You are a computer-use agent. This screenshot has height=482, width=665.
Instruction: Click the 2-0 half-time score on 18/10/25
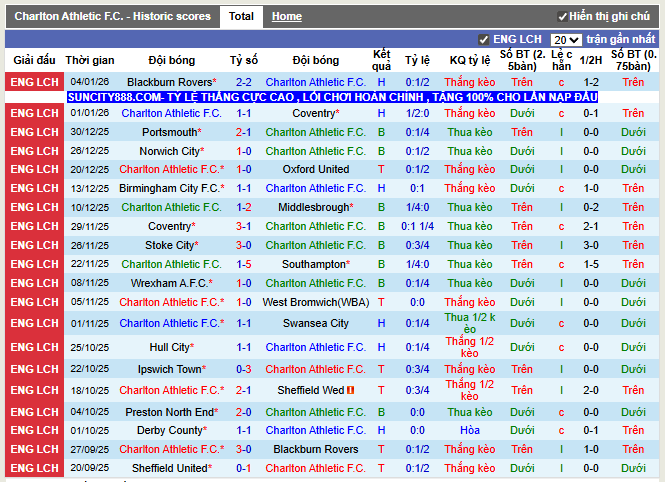pos(590,390)
